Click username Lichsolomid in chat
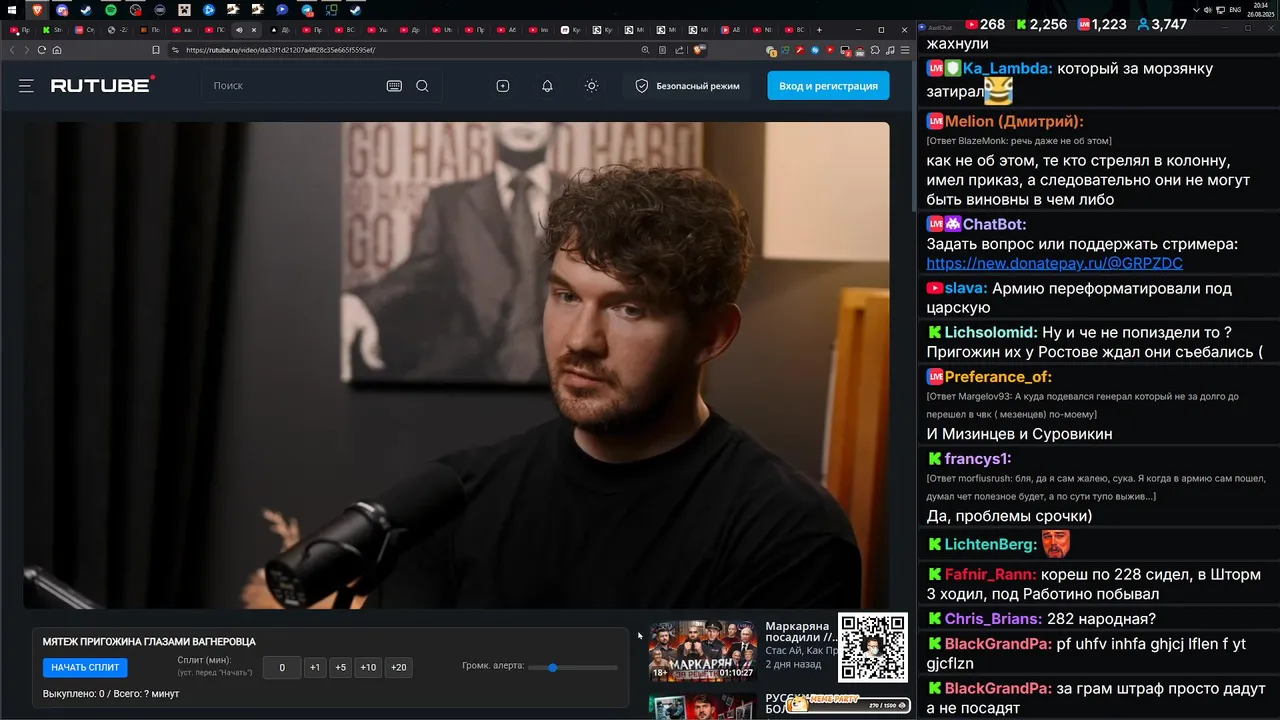1280x720 pixels. (x=990, y=332)
